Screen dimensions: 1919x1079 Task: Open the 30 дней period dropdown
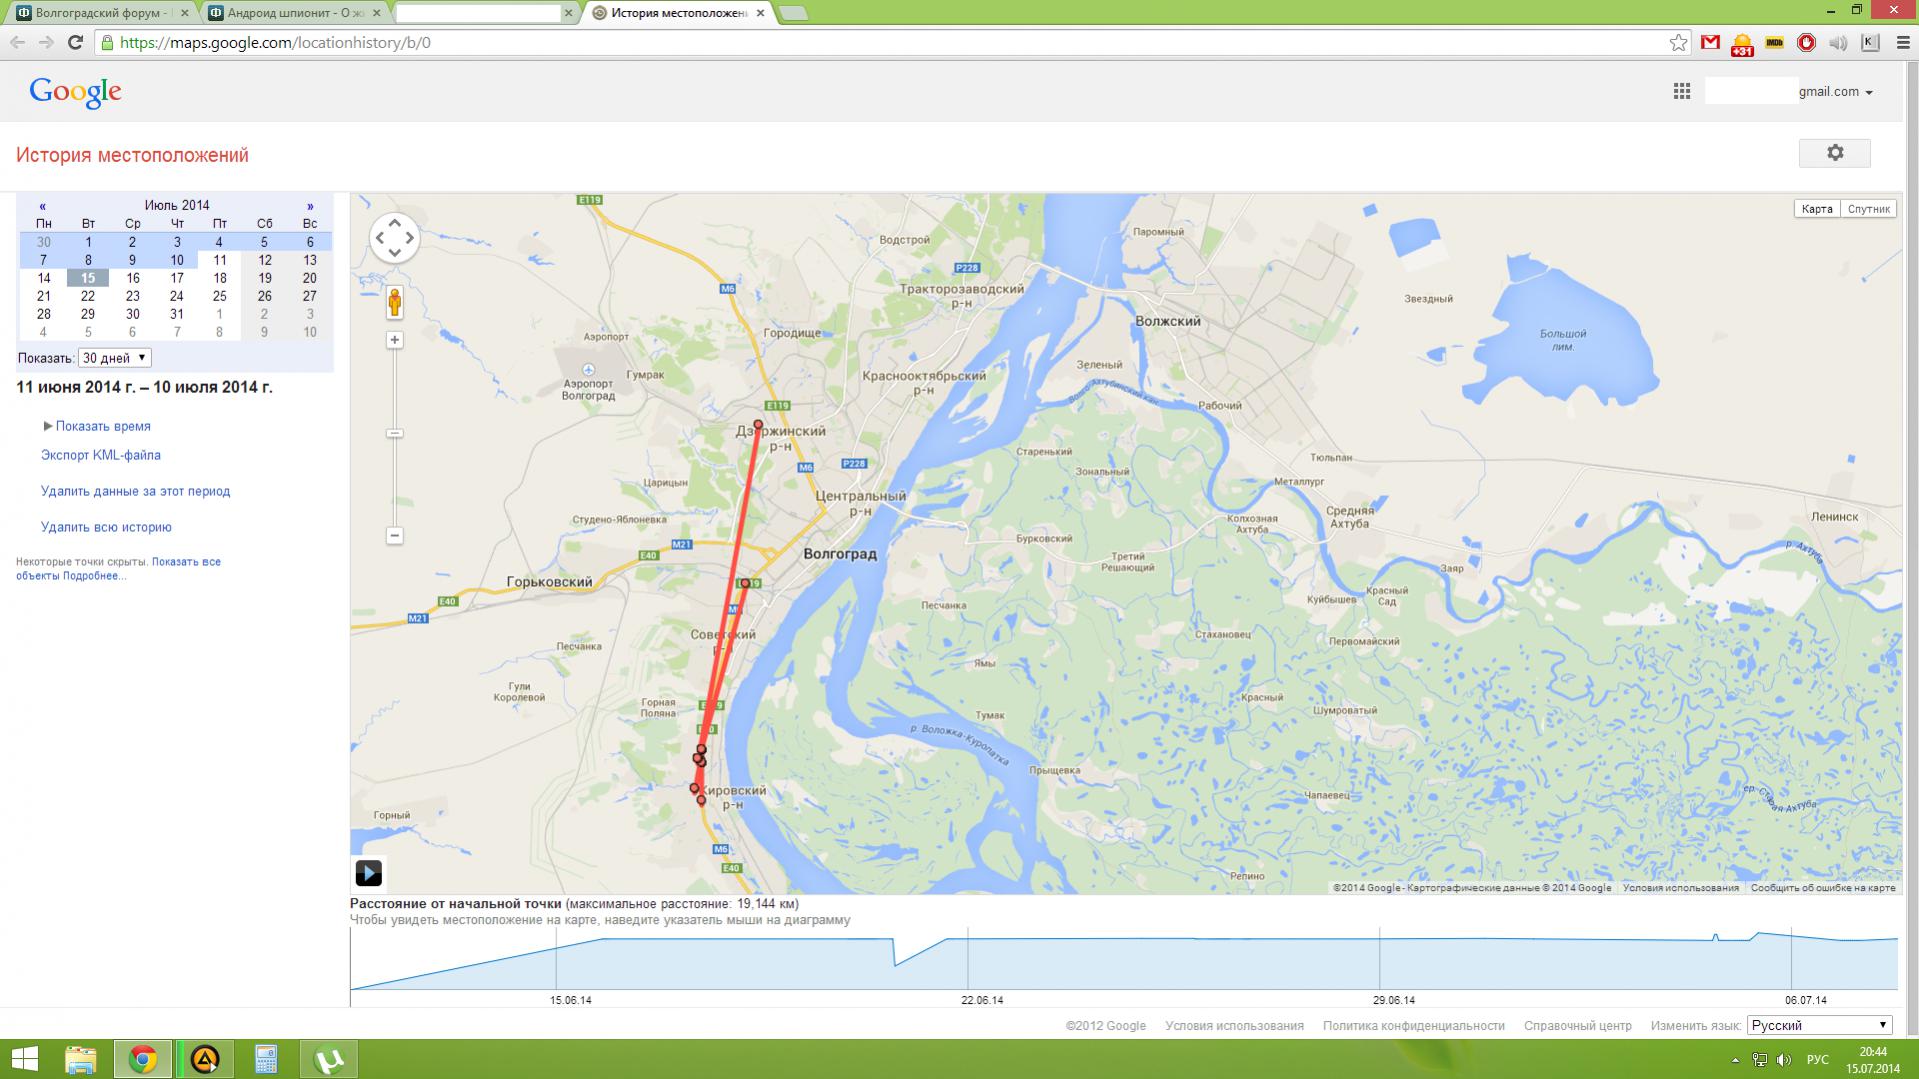pos(115,358)
